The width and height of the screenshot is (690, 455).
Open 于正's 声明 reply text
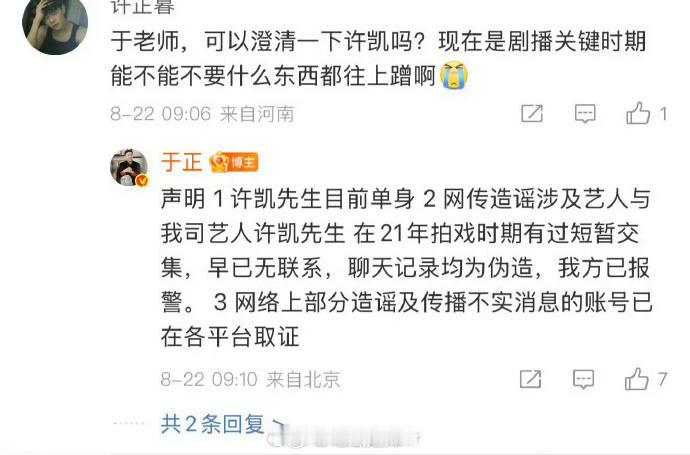(406, 268)
